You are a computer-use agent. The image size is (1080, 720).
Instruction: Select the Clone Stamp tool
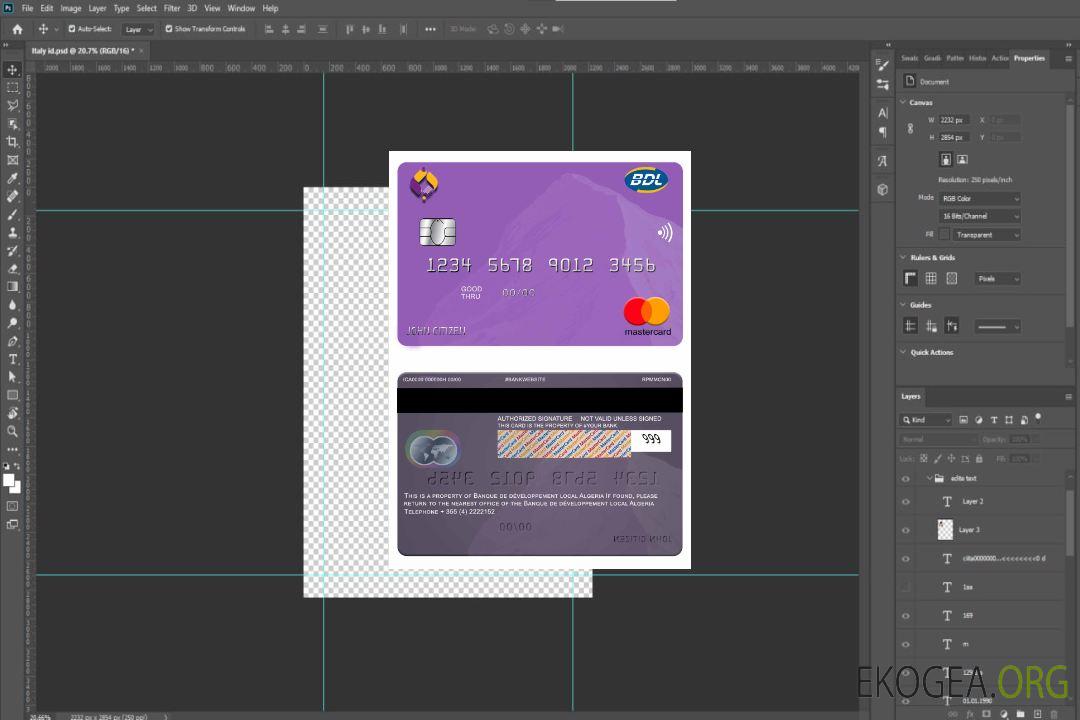pos(12,232)
